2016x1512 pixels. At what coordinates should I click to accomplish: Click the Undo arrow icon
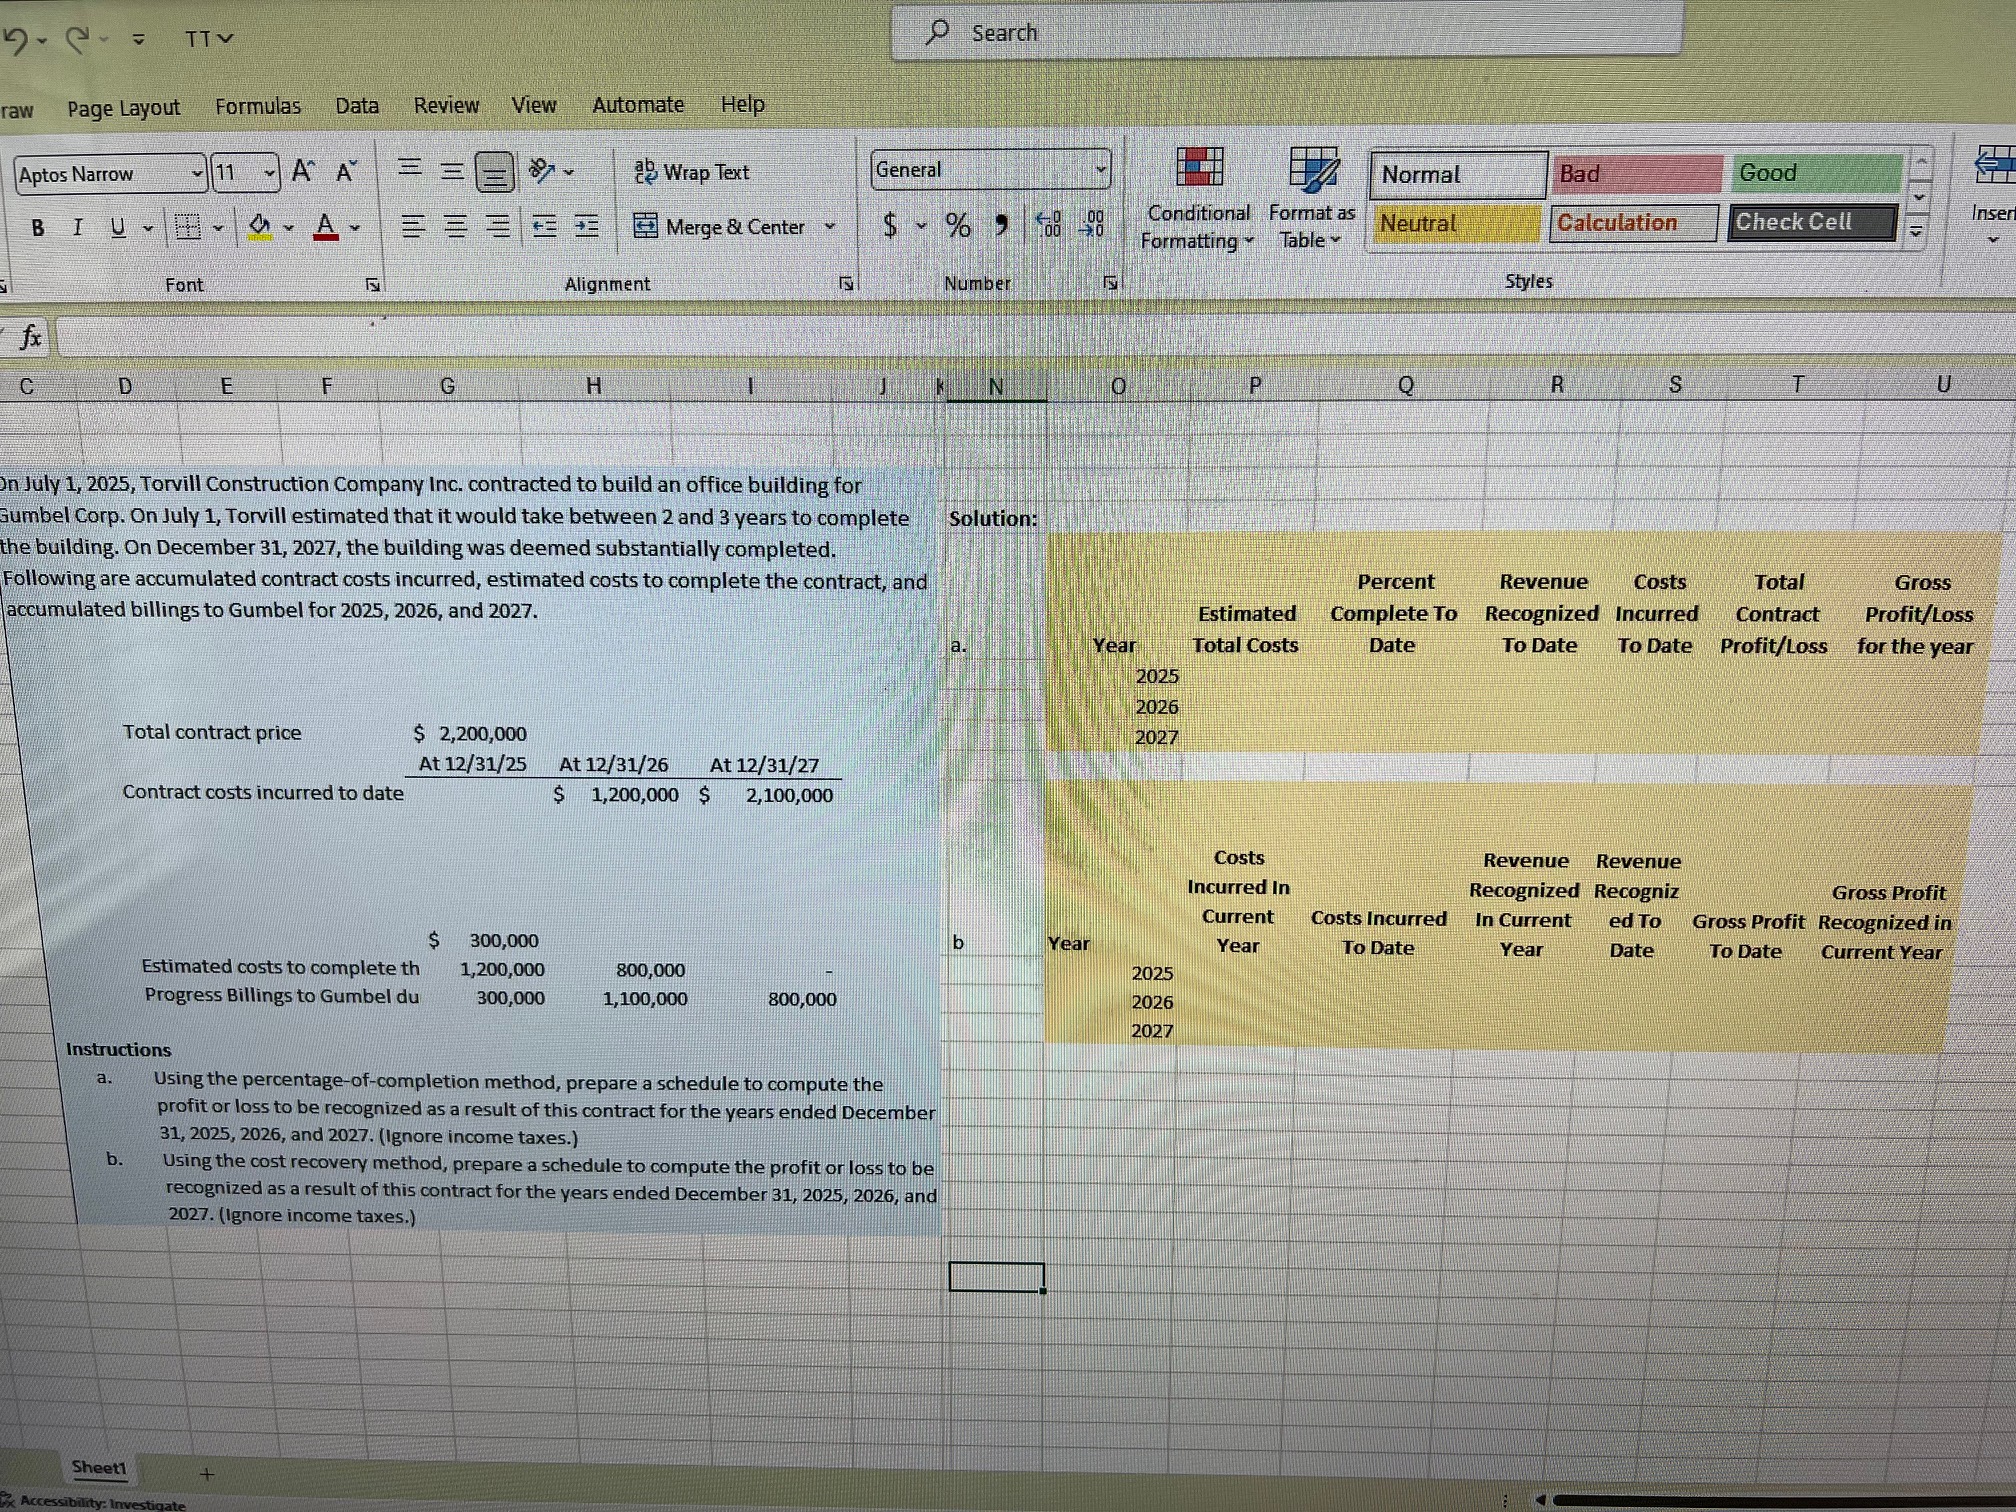[x=15, y=40]
